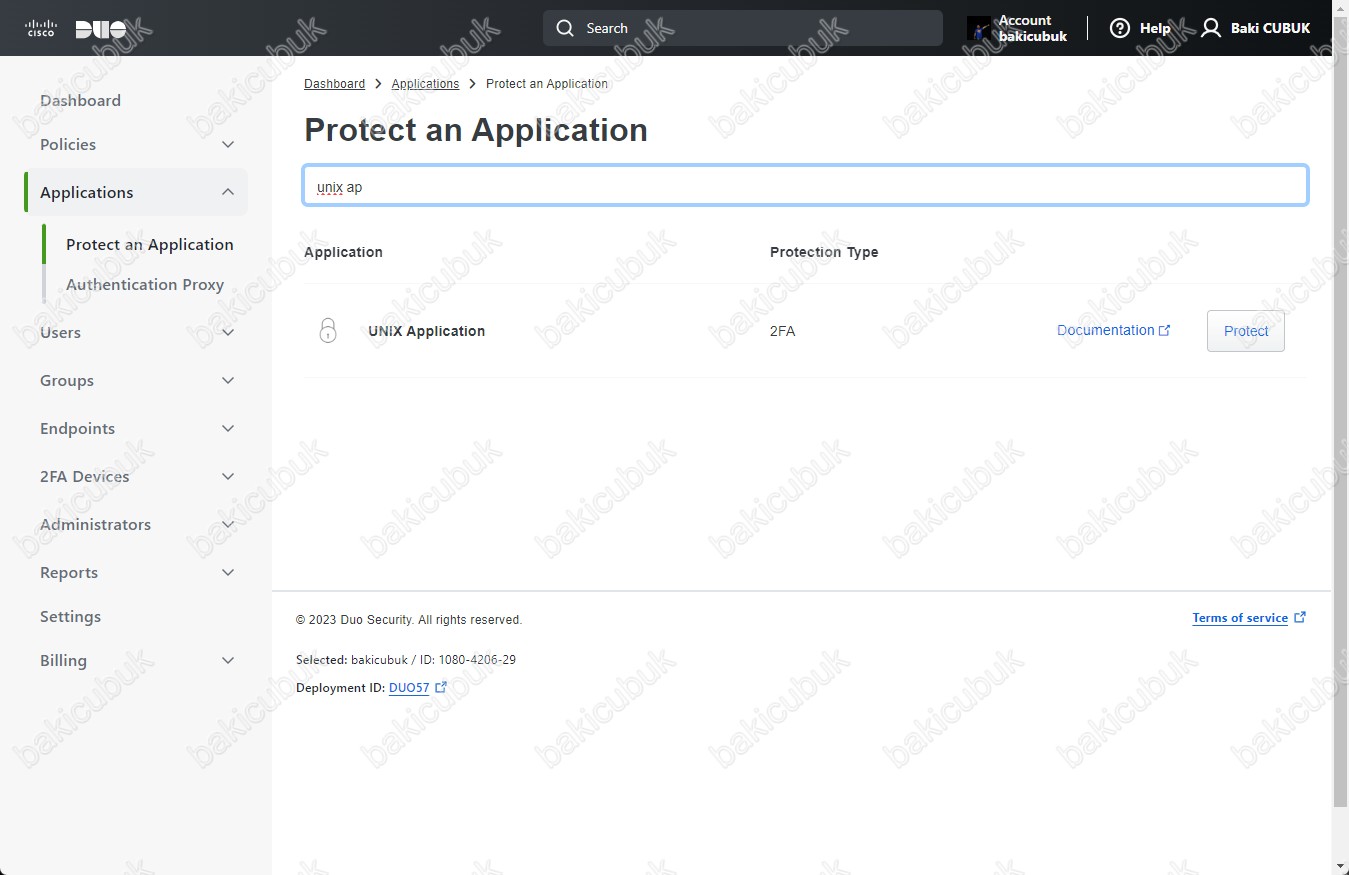
Task: Open Billing in the sidebar
Action: click(x=63, y=660)
